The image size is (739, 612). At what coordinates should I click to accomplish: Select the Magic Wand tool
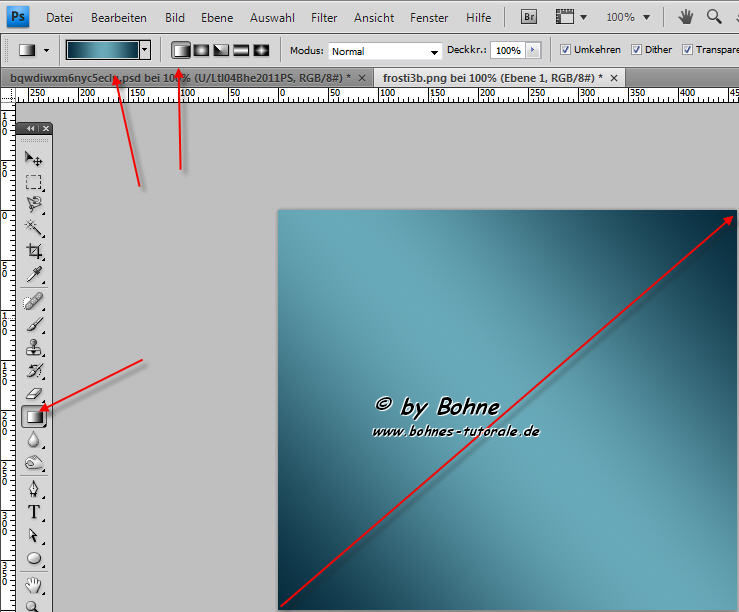point(34,228)
